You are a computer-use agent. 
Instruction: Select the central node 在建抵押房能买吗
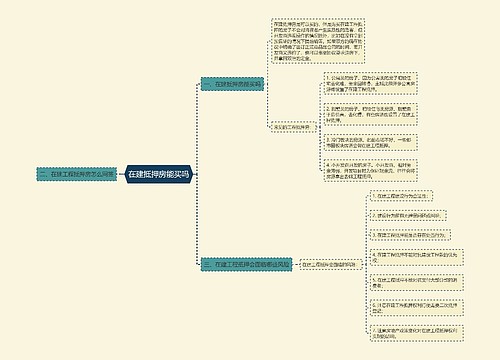coord(159,174)
